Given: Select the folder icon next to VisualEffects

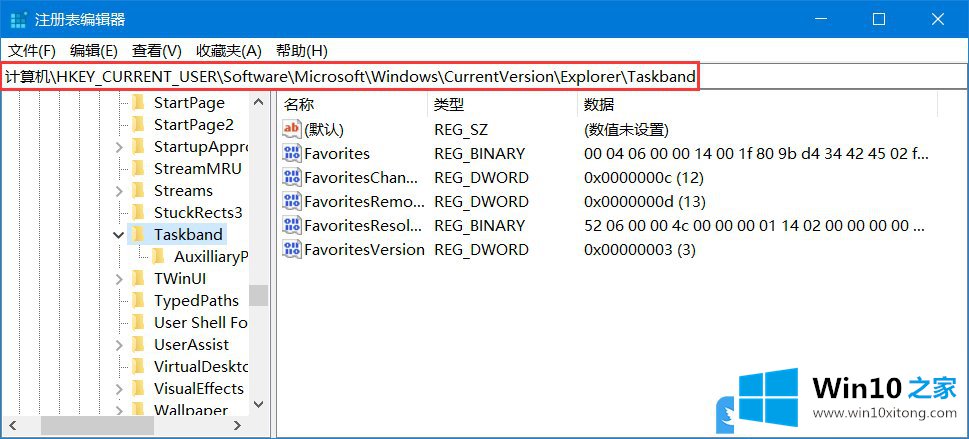Looking at the screenshot, I should tap(138, 389).
